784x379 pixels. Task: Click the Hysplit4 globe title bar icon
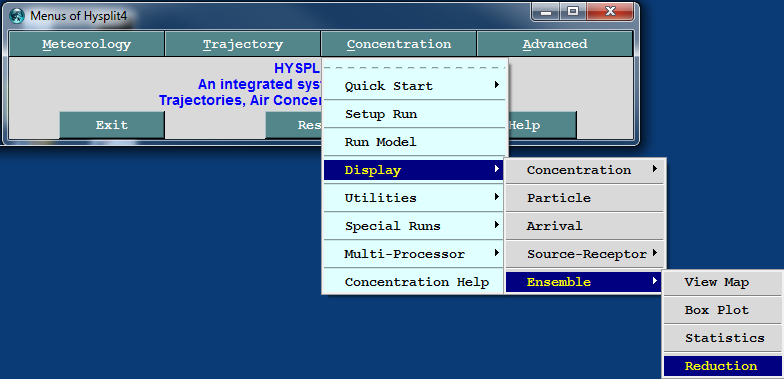click(x=17, y=16)
